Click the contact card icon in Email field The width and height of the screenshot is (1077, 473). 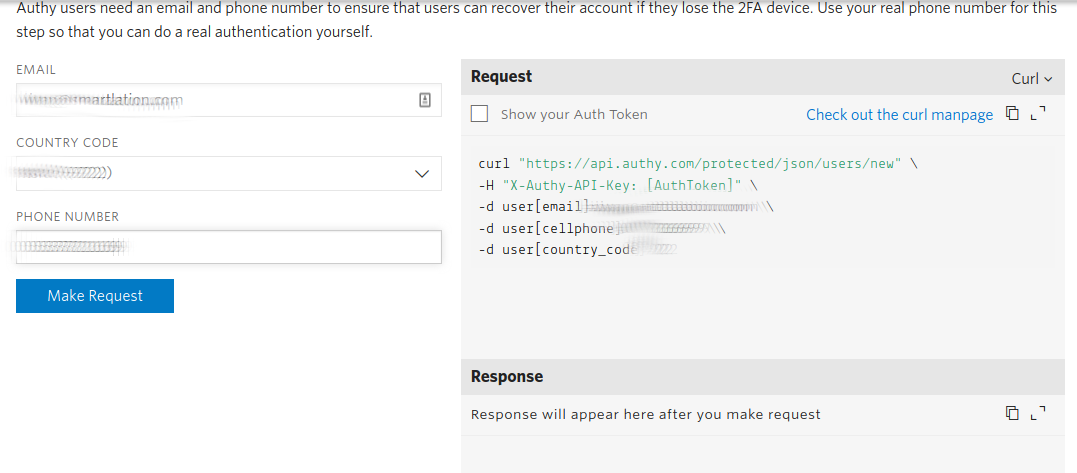click(424, 100)
